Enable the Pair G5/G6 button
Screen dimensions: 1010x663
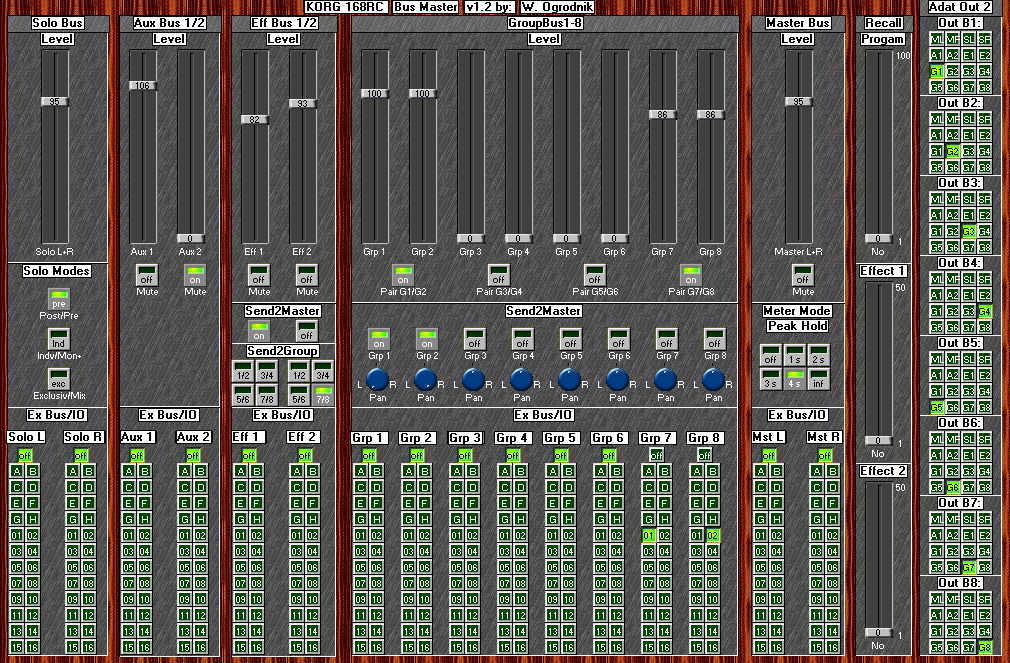click(595, 275)
